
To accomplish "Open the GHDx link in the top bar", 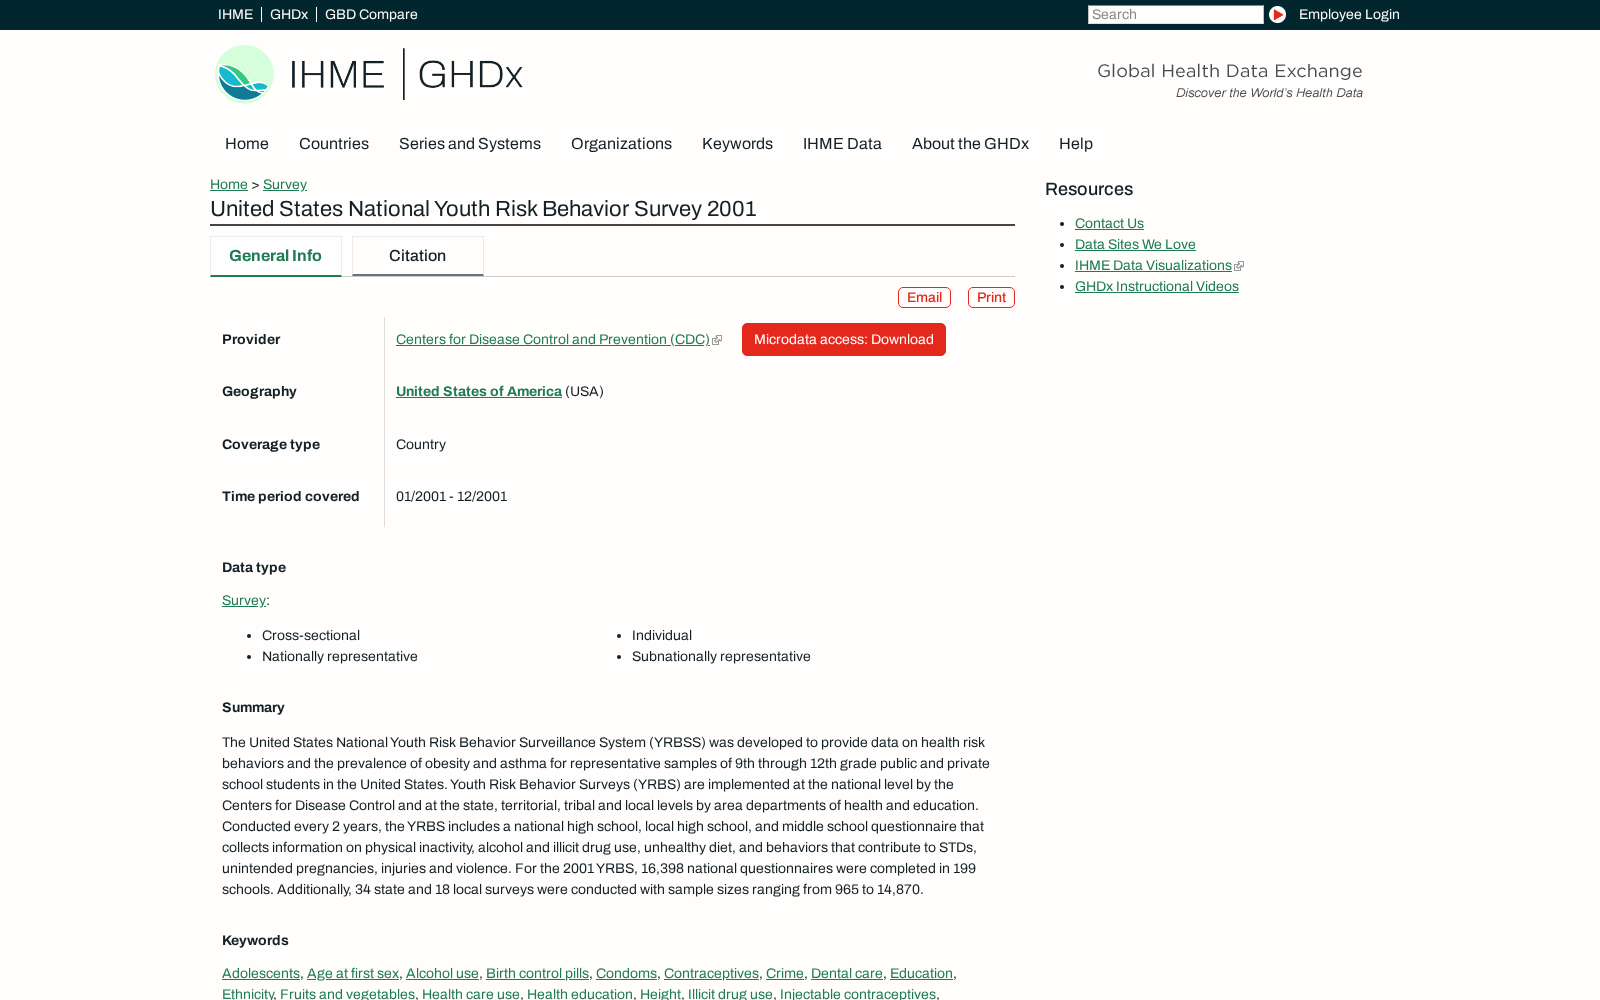I will (289, 14).
